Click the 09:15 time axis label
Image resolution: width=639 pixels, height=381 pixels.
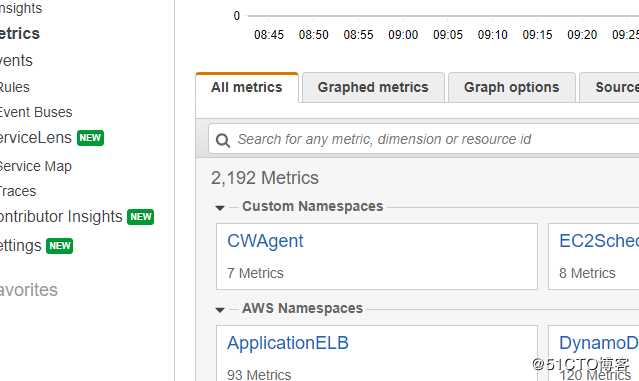point(537,35)
